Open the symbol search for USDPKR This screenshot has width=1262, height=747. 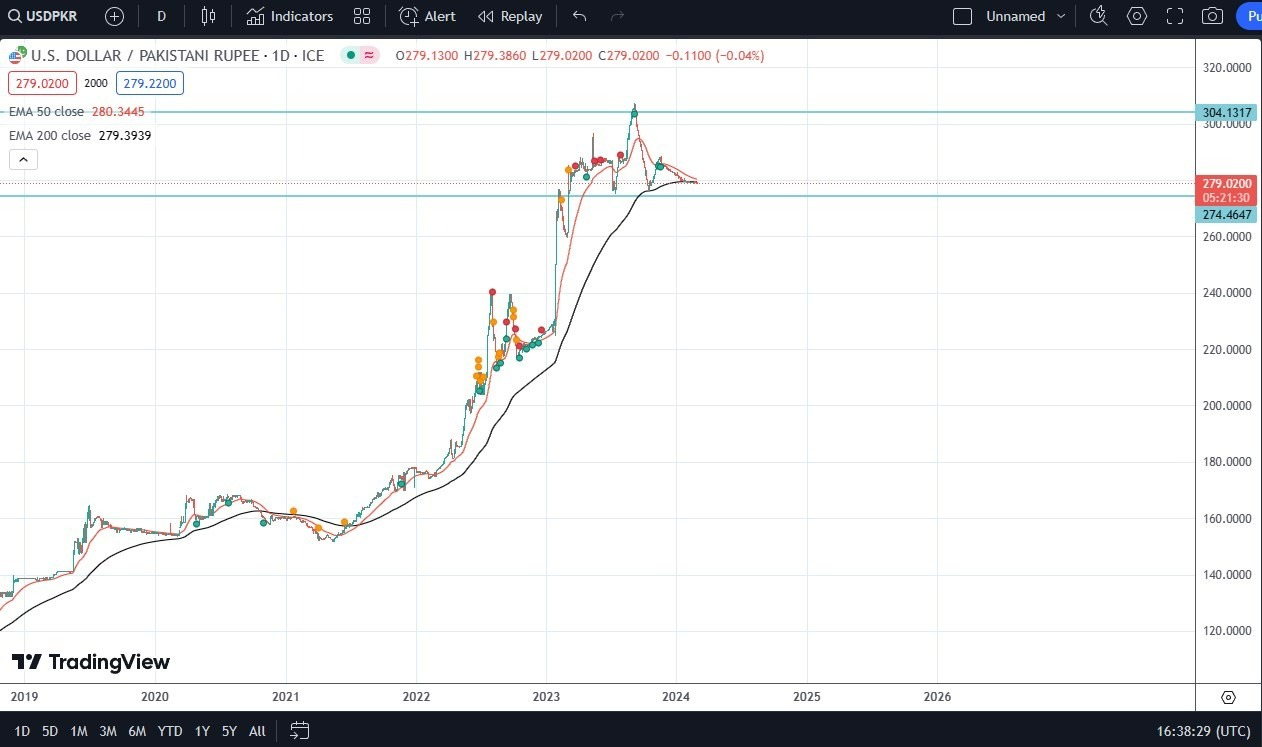[x=40, y=16]
